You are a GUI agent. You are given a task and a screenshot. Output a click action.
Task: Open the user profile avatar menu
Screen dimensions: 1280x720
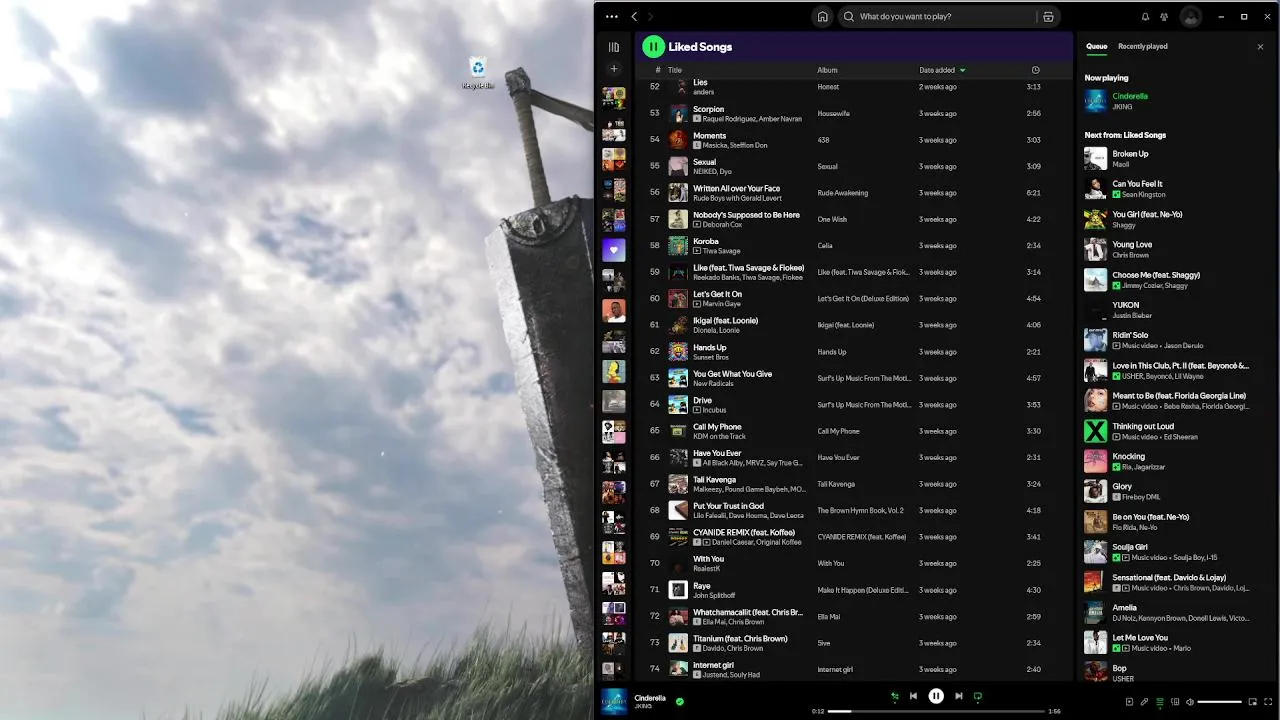coord(1190,17)
